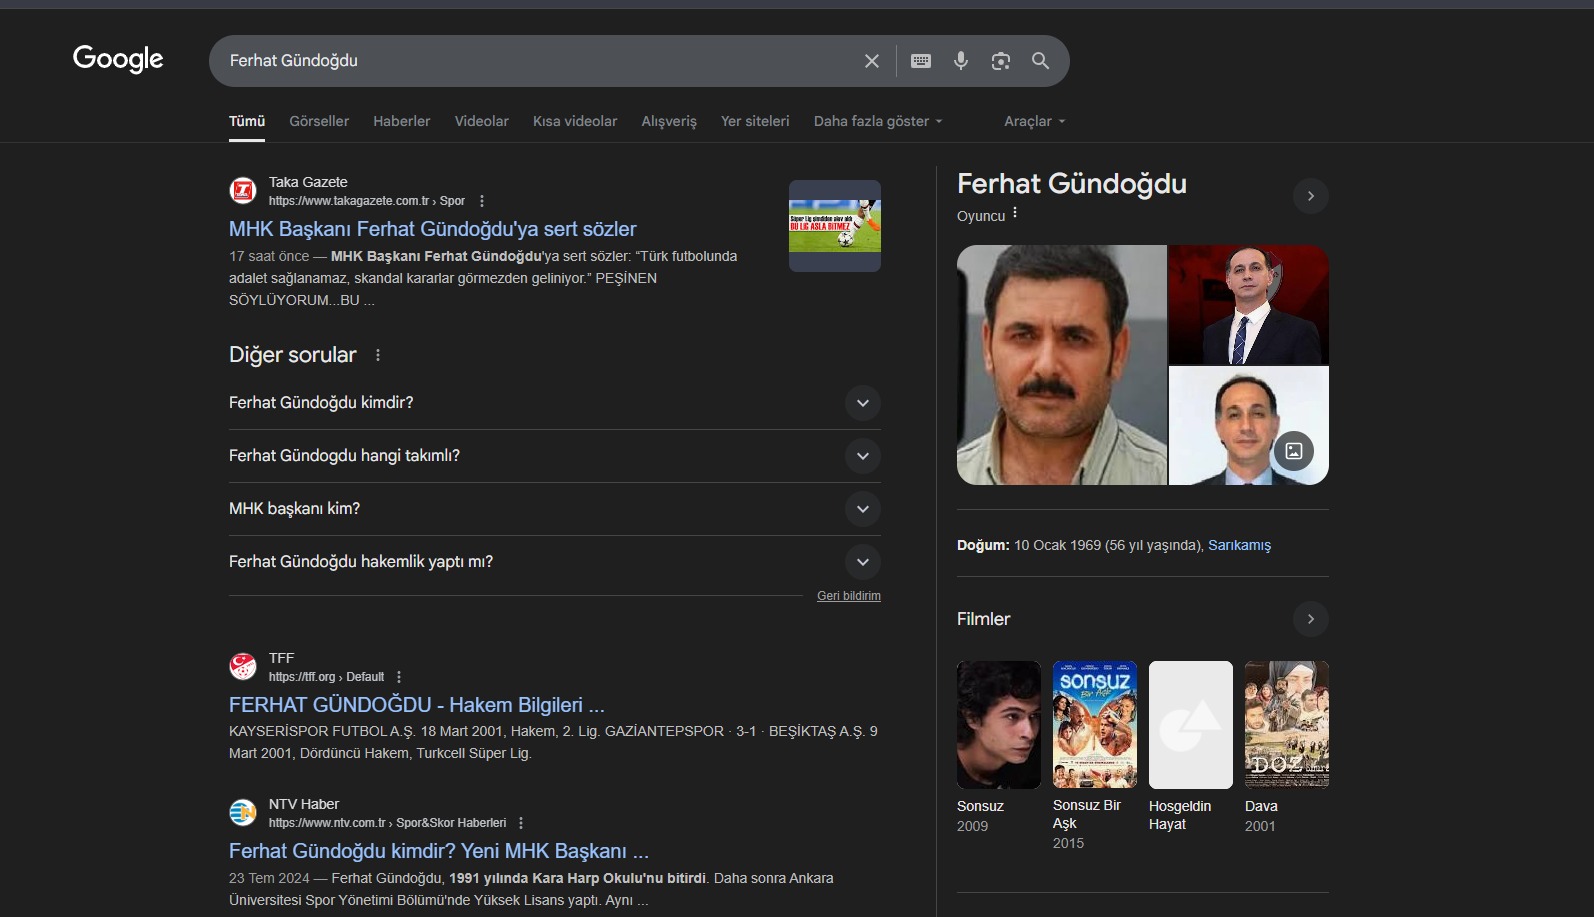The height and width of the screenshot is (917, 1594).
Task: Expand the MHK başkanı kim? question
Action: (x=555, y=509)
